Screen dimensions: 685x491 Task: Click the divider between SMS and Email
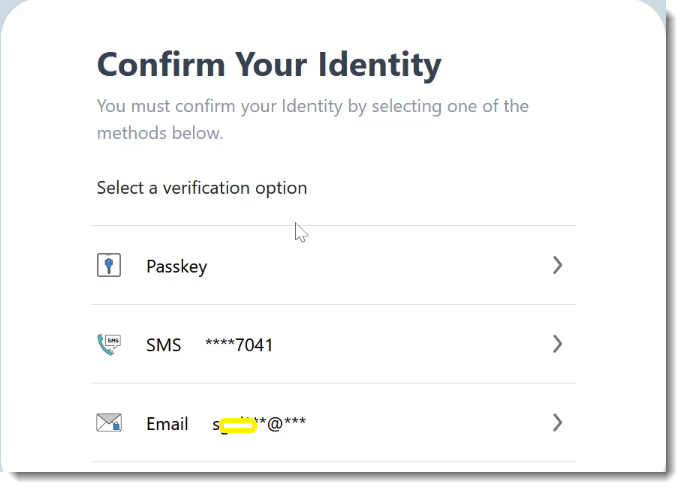pos(333,383)
